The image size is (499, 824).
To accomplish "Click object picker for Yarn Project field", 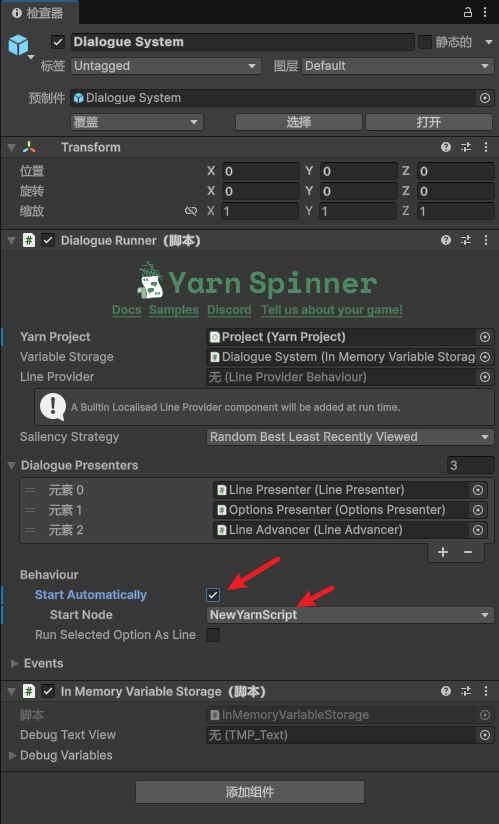I will point(485,337).
